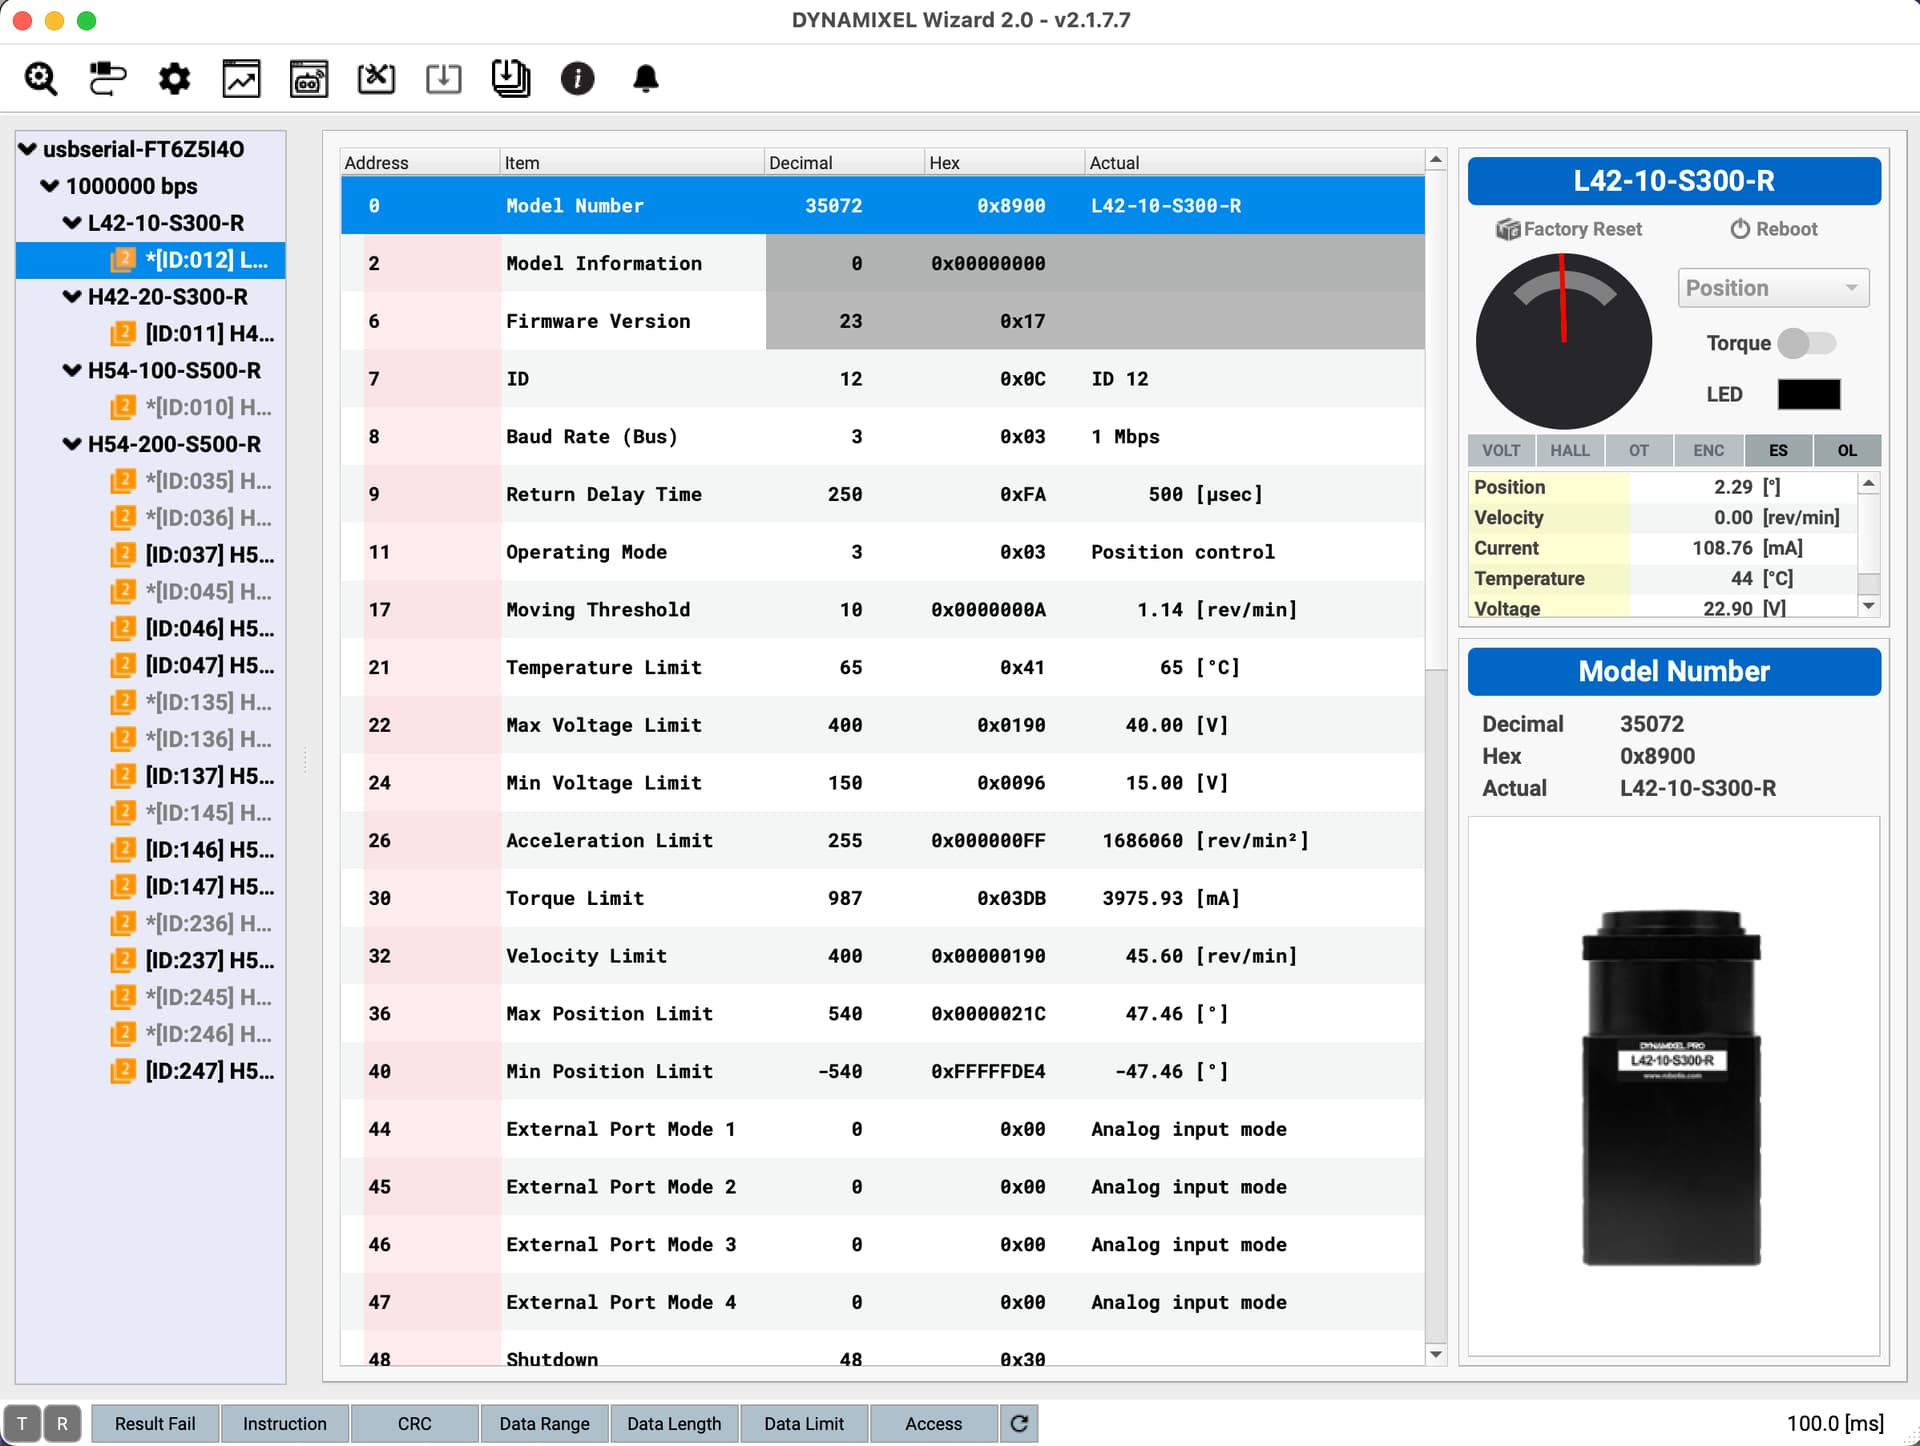Select the *[ID:010] device tree row
Viewport: 1920px width, 1446px height.
click(150, 407)
